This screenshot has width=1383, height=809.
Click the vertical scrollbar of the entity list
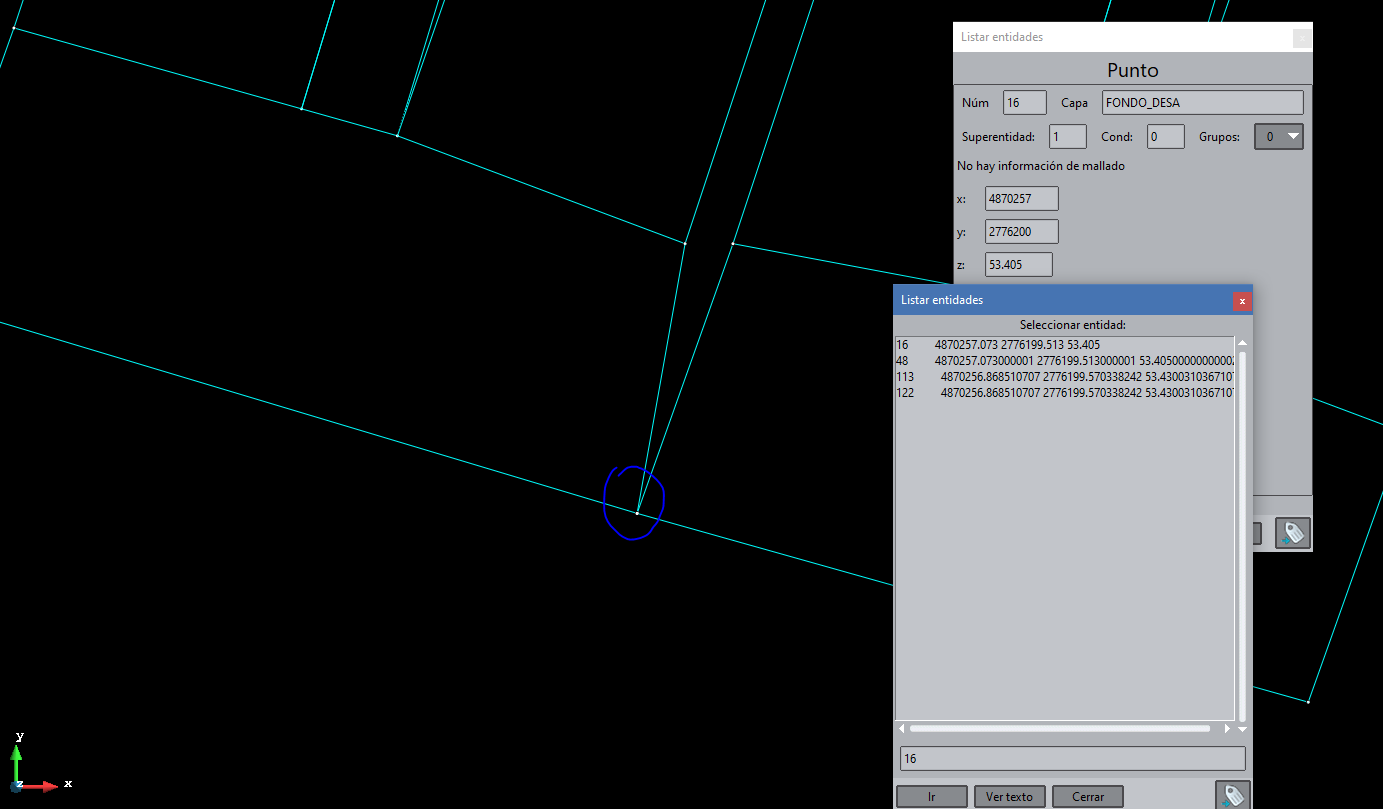coord(1242,535)
